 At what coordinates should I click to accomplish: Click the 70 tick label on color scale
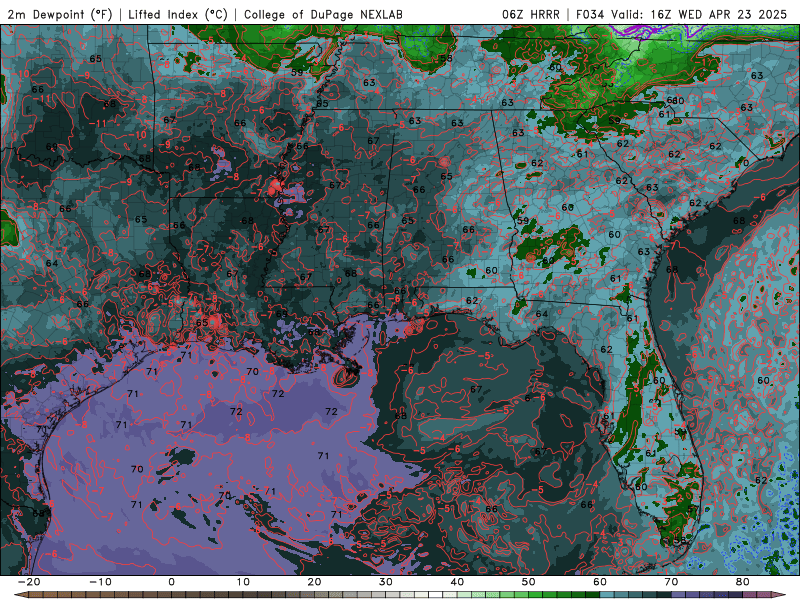point(671,582)
